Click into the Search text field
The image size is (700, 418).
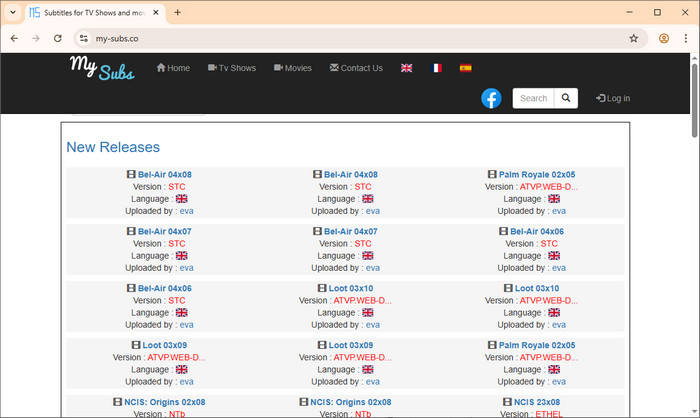click(533, 98)
